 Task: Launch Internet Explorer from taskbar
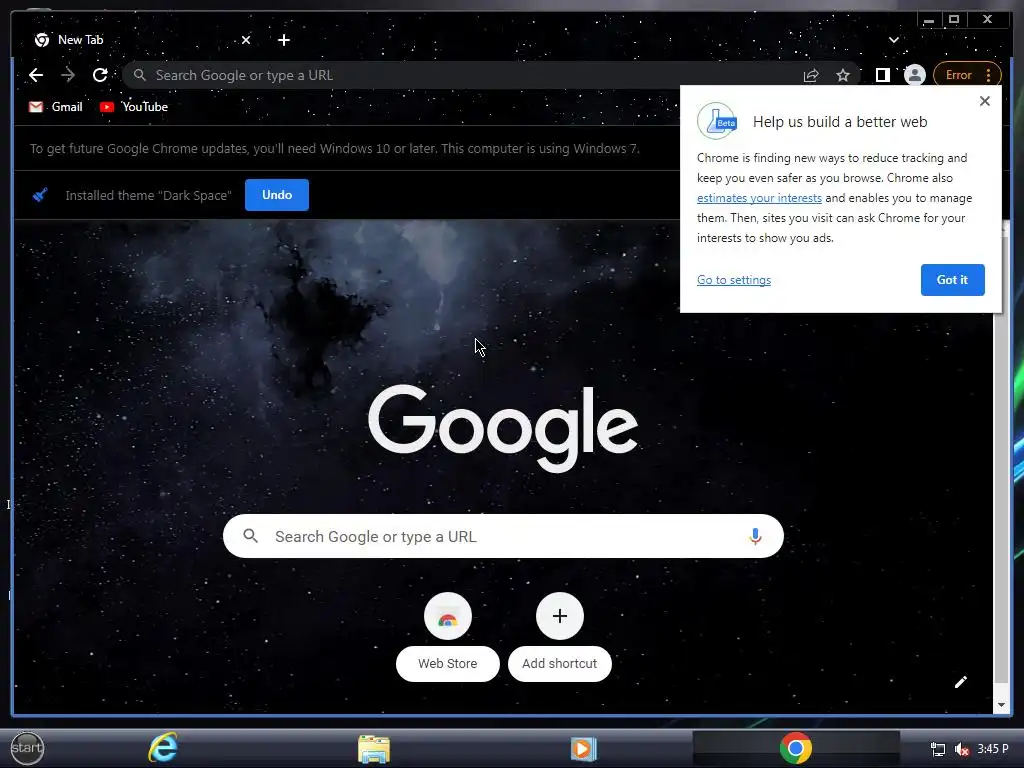[163, 748]
